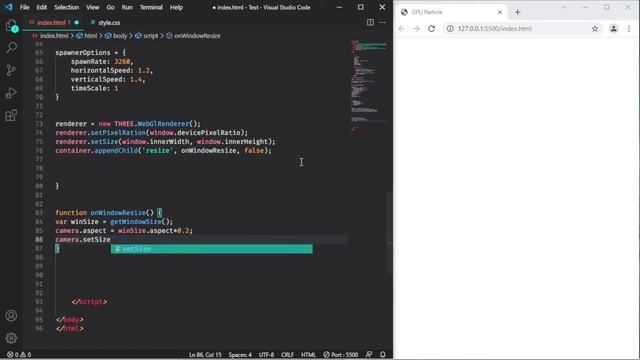Bookmark this page with star icon
Screen dimensions: 640x360
595,29
